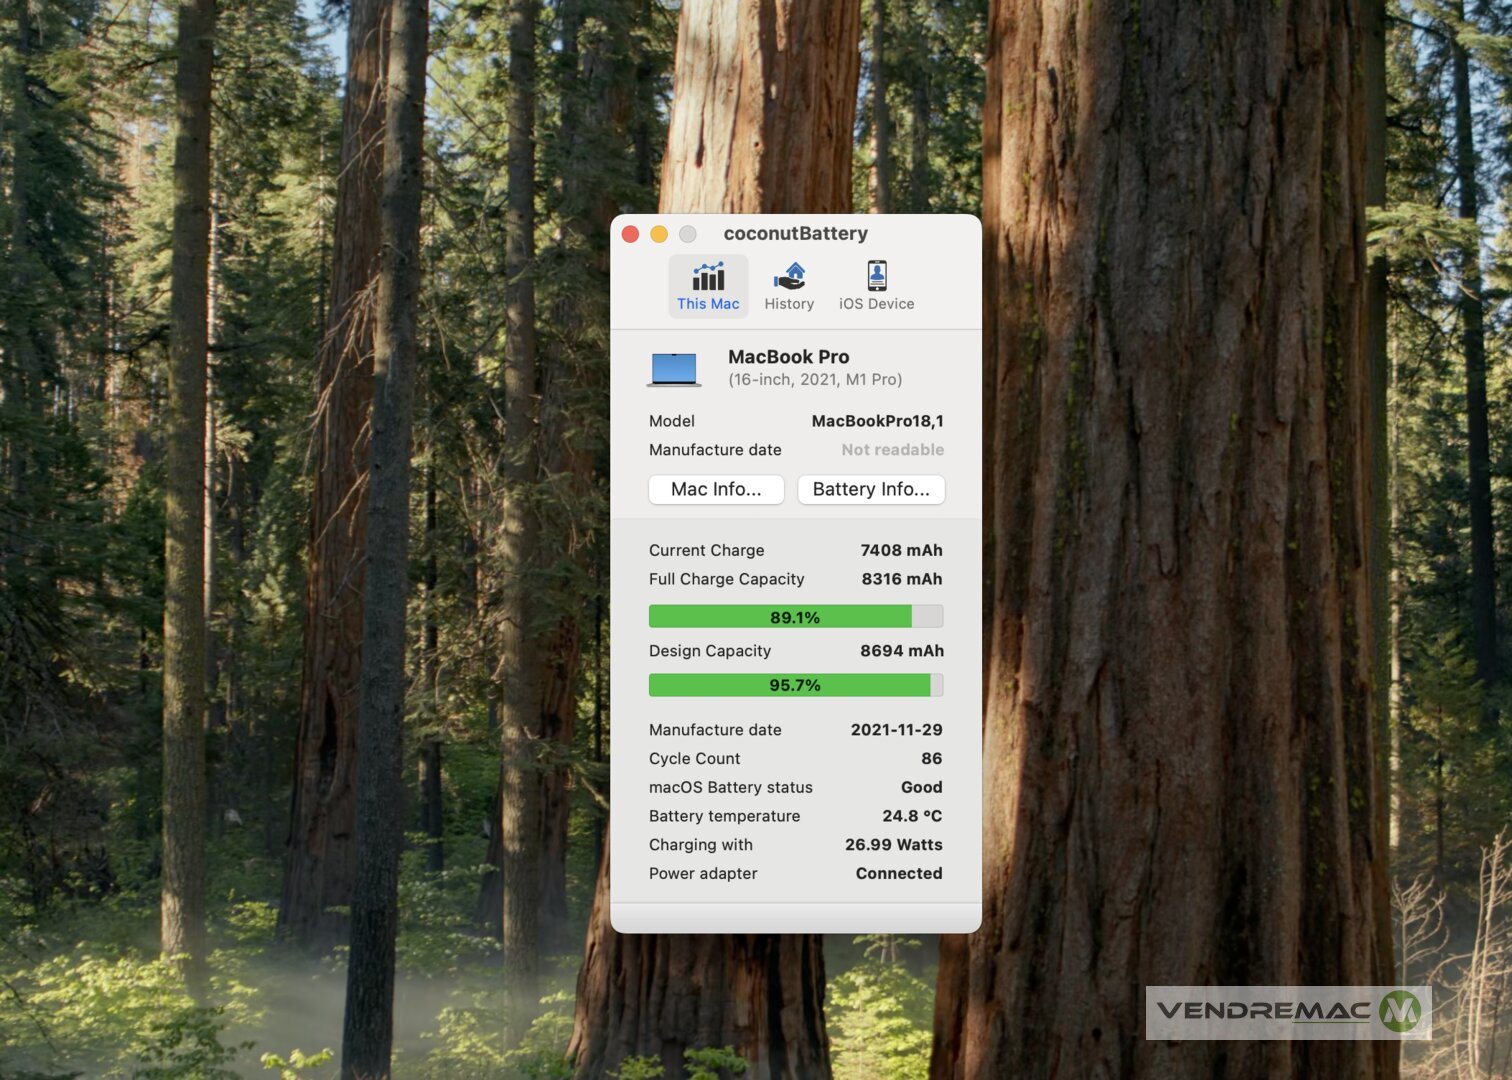Open the Battery Info... details

[871, 489]
